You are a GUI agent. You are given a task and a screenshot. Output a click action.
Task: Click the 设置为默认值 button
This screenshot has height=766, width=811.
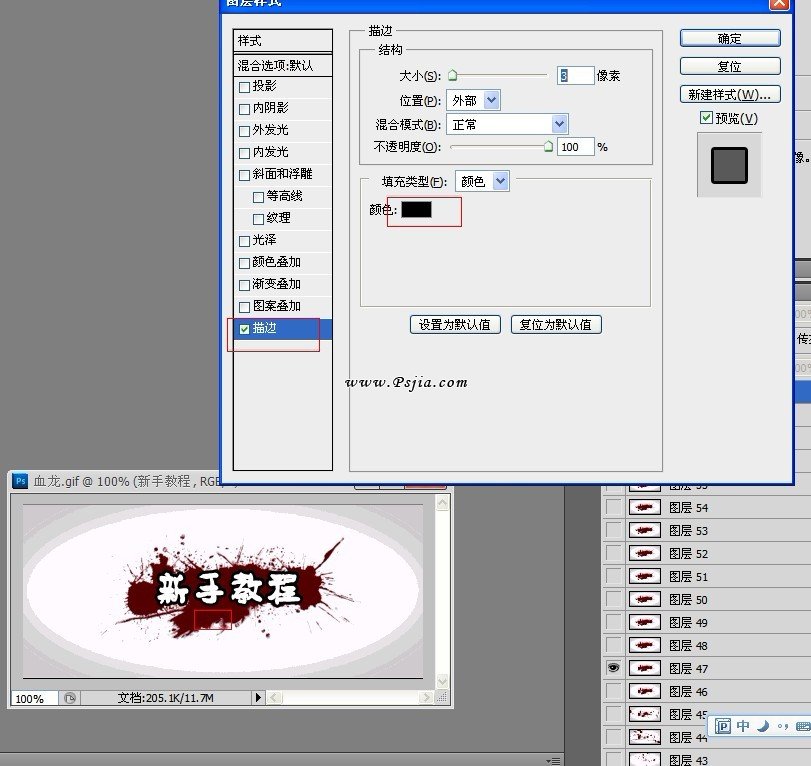(x=455, y=324)
